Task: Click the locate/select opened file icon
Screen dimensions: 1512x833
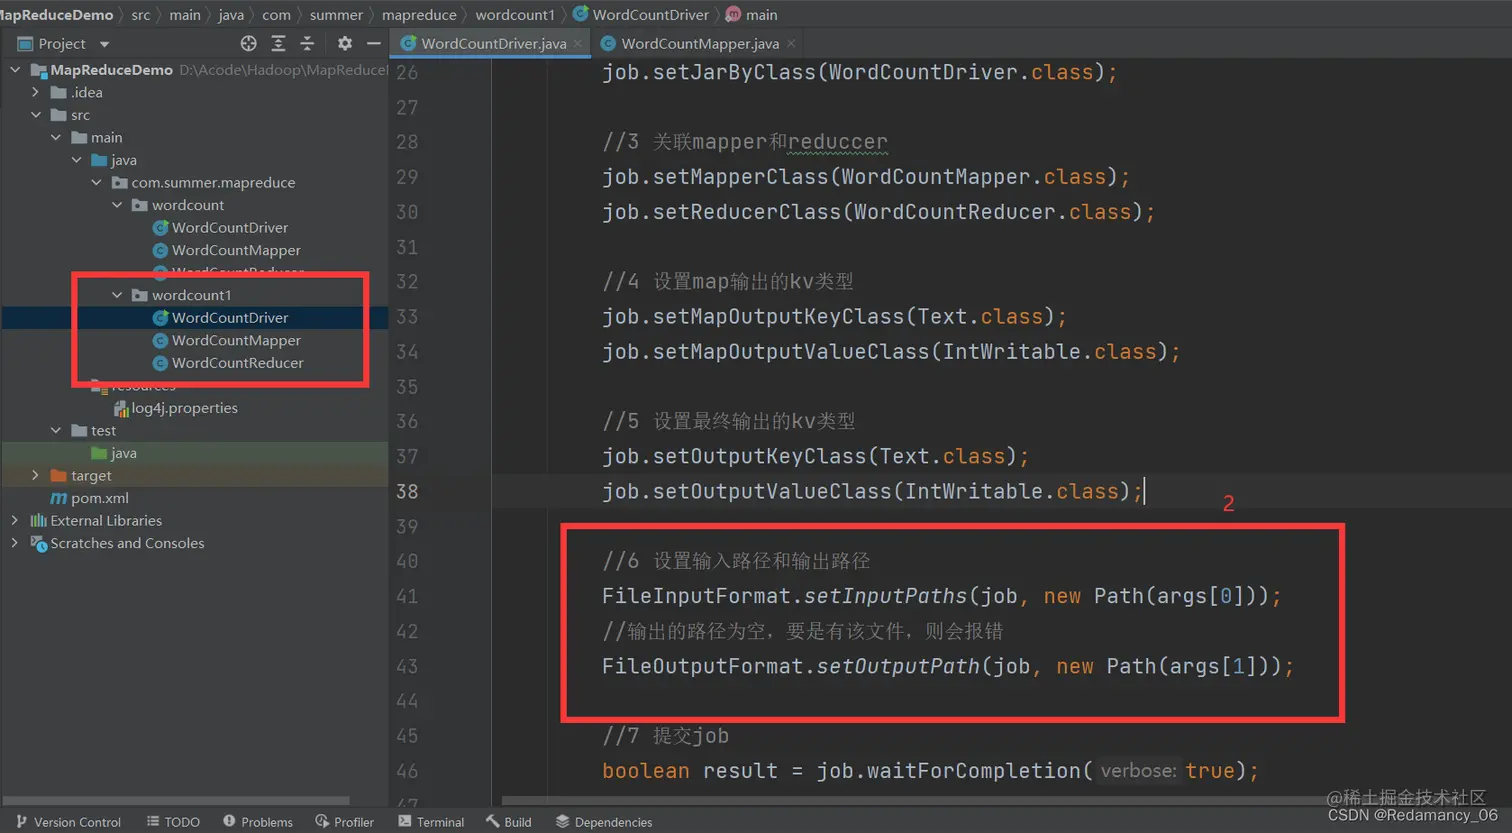Action: (248, 43)
